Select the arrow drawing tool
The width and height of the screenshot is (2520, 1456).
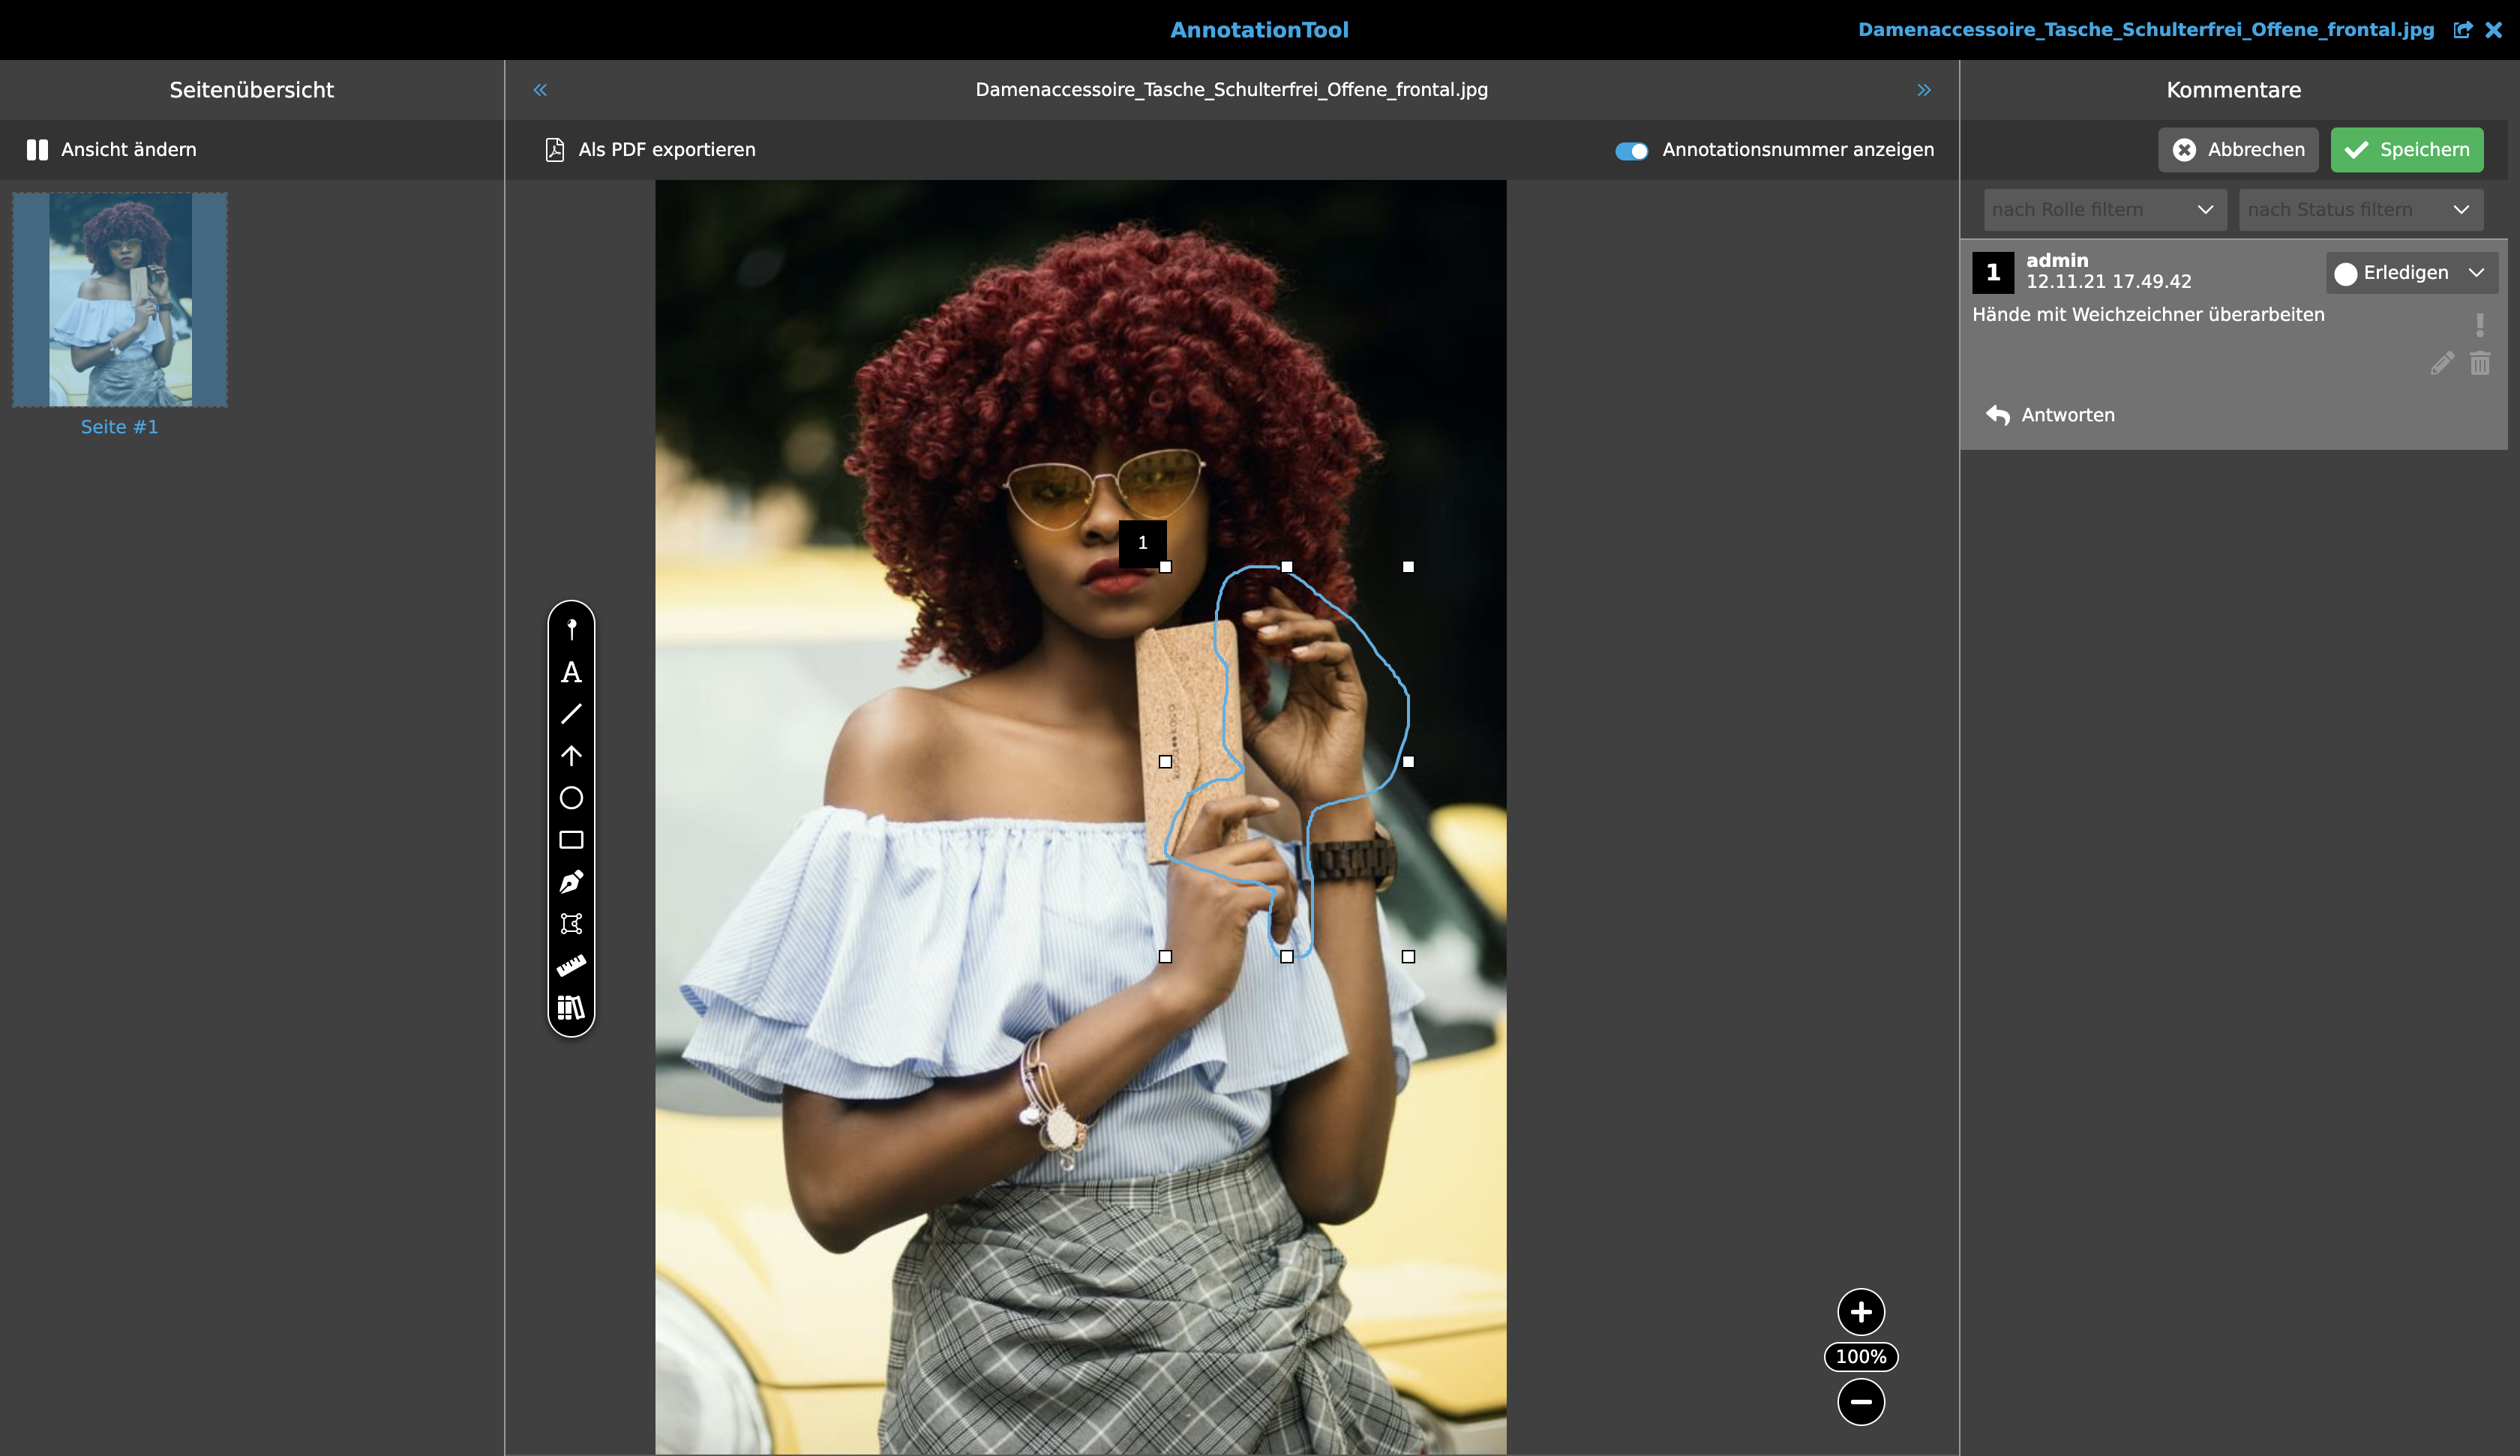[x=571, y=756]
